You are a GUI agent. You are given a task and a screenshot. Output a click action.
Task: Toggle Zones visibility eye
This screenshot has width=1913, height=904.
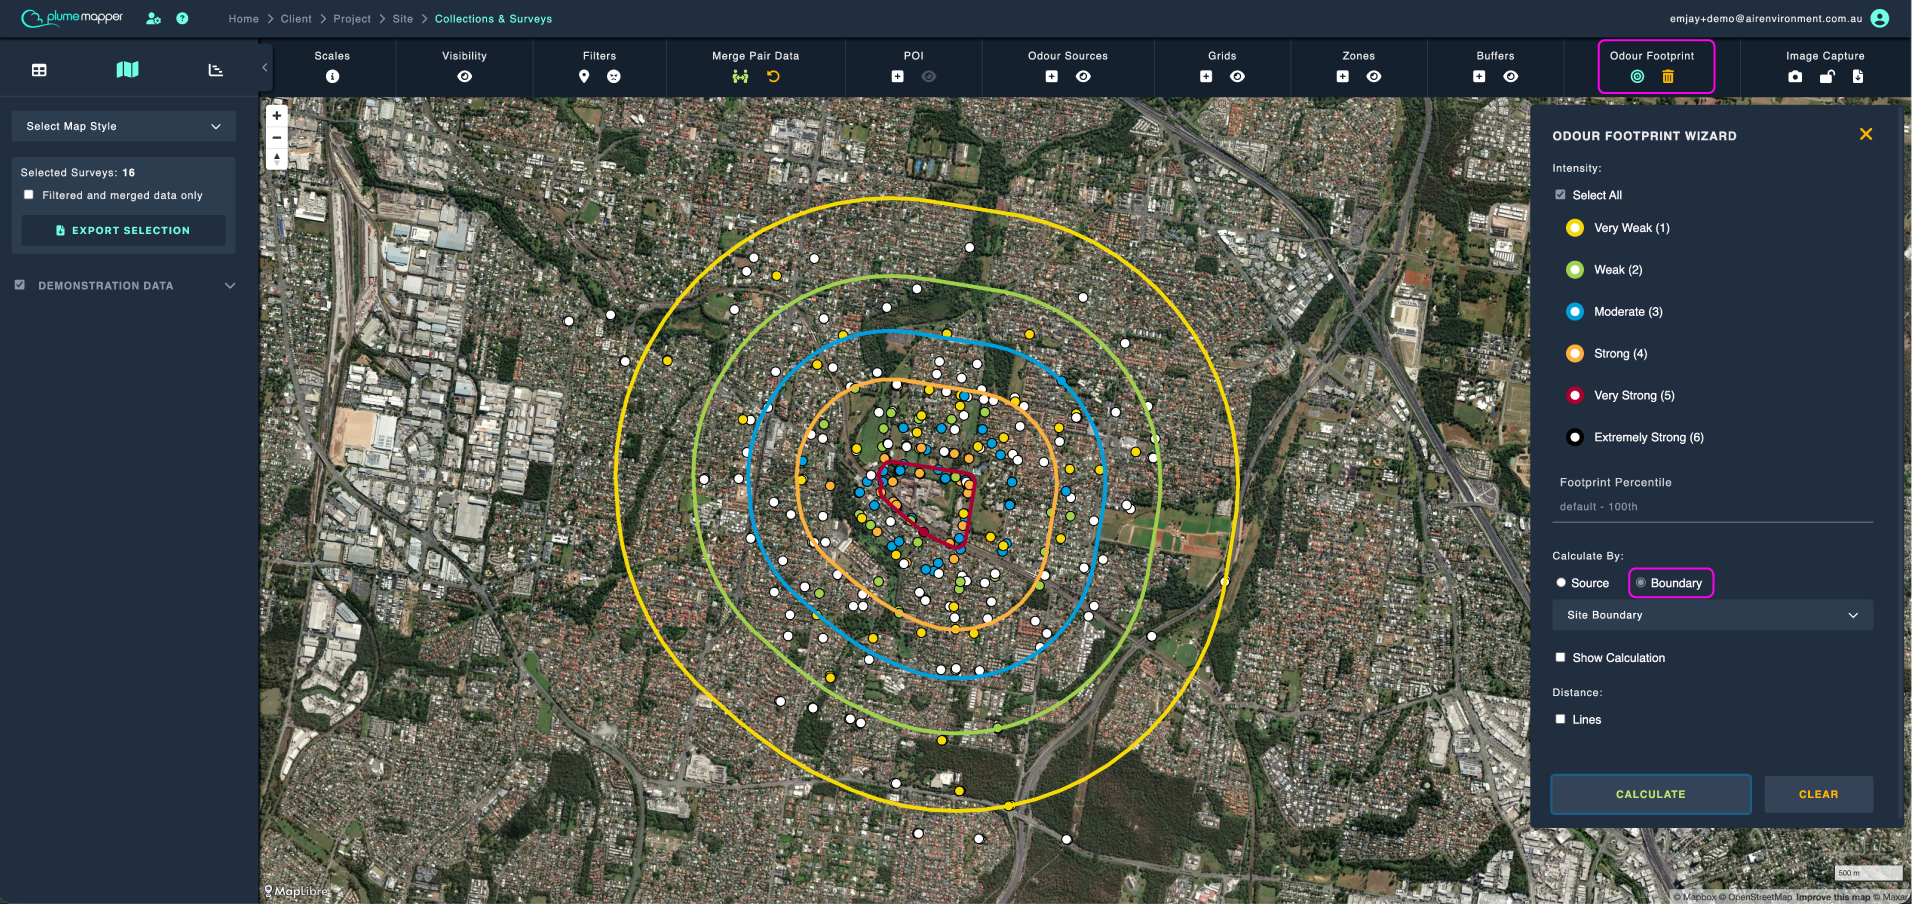click(x=1374, y=77)
